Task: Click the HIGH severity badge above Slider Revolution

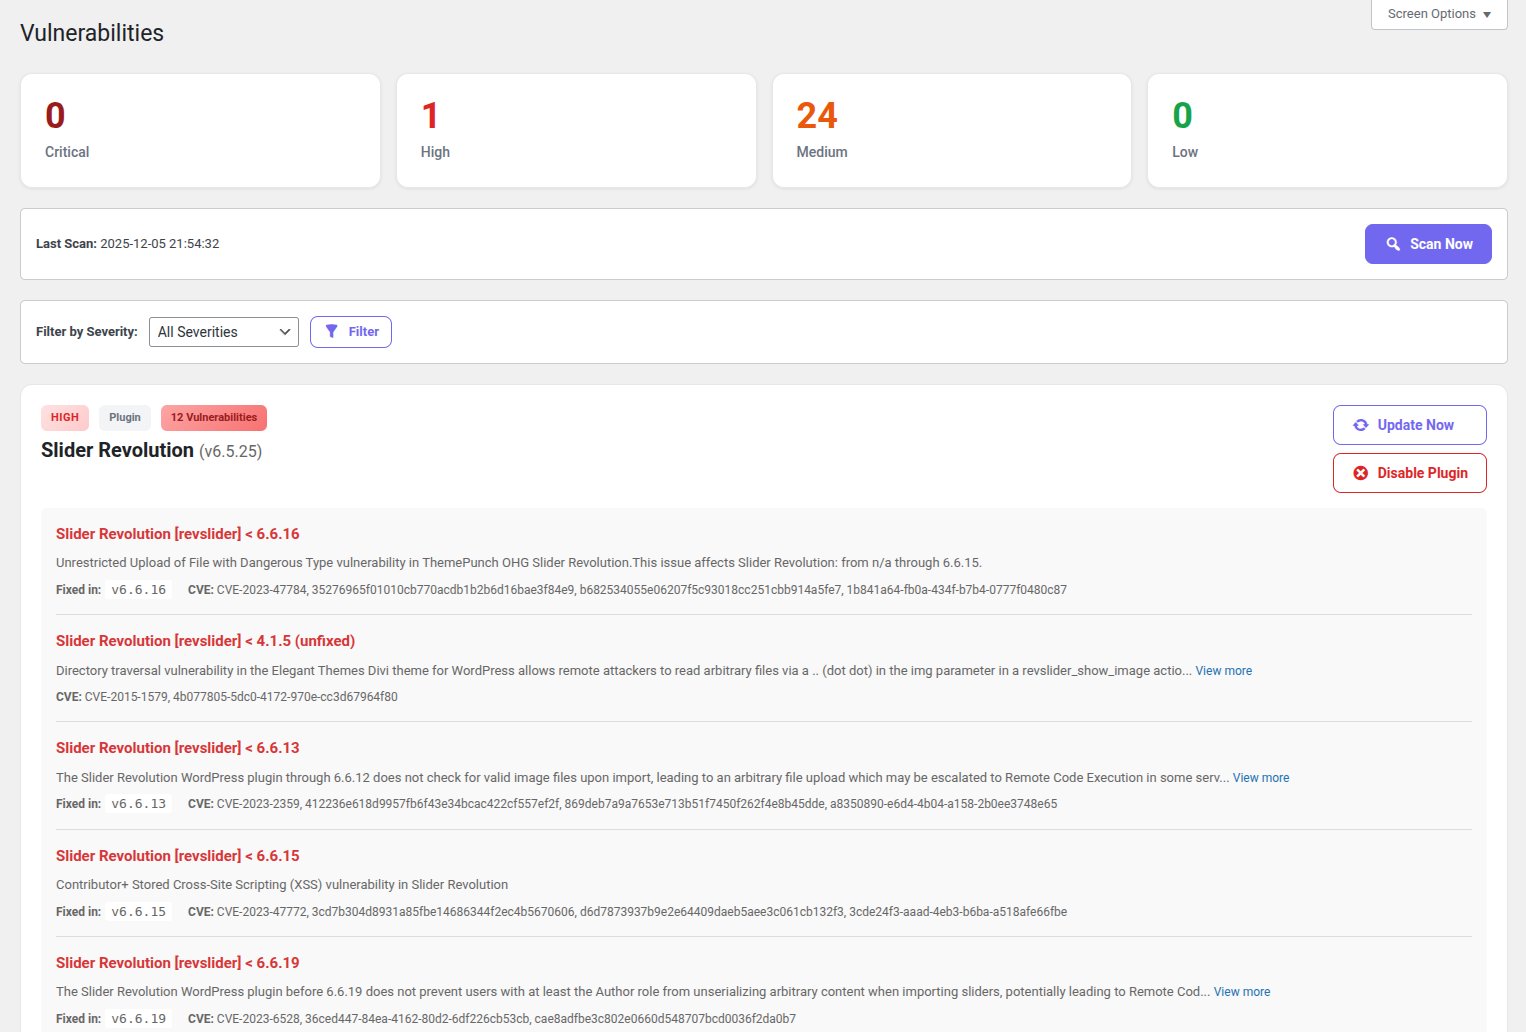Action: click(x=64, y=417)
